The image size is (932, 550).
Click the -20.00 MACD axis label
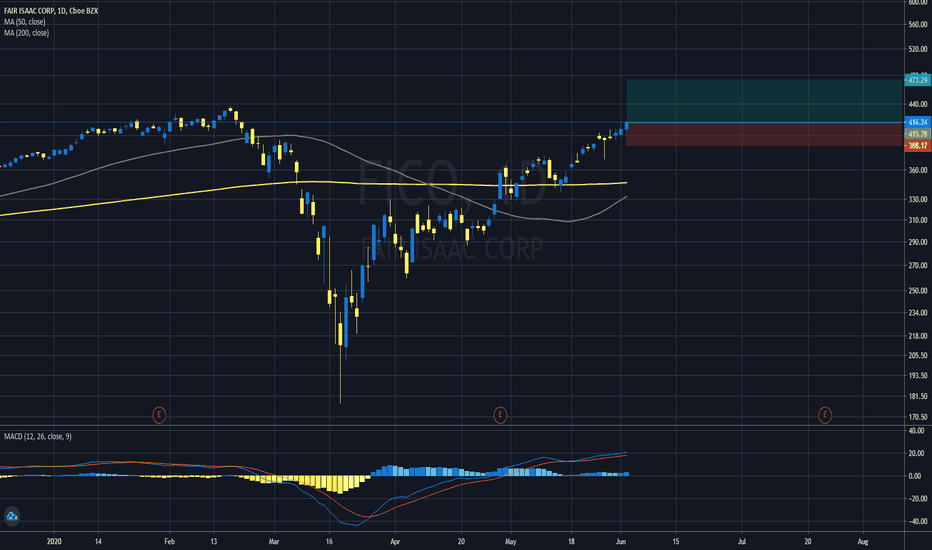click(x=918, y=498)
